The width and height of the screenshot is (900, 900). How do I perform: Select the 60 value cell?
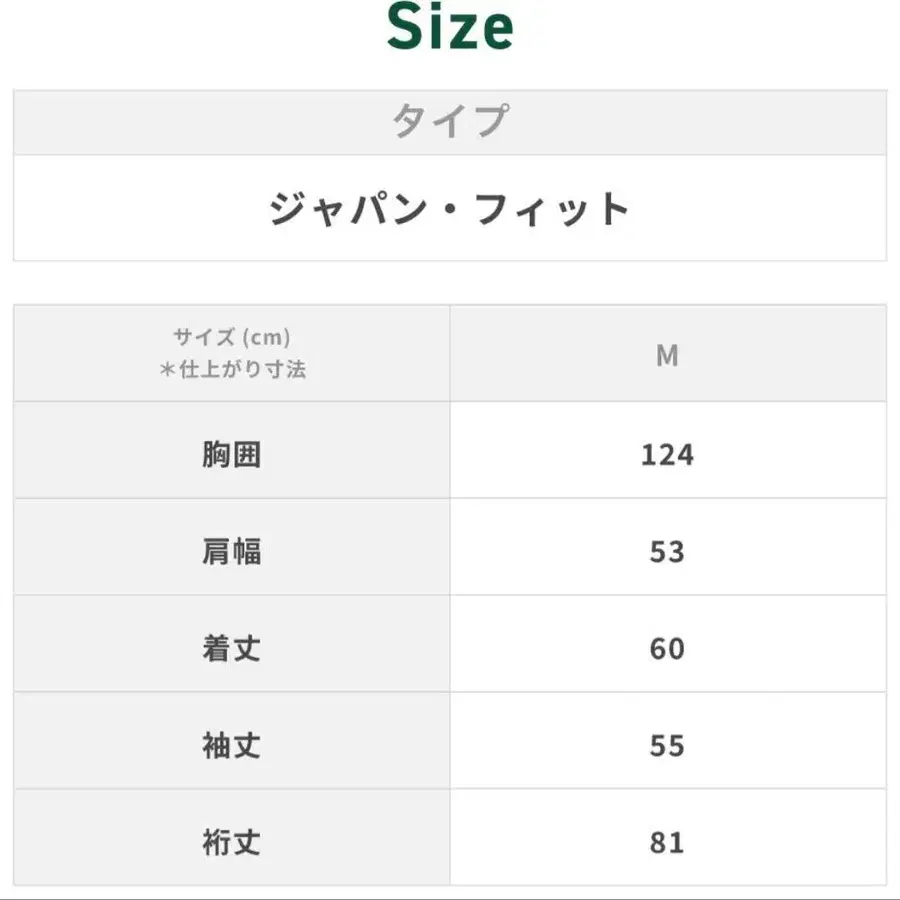click(667, 648)
